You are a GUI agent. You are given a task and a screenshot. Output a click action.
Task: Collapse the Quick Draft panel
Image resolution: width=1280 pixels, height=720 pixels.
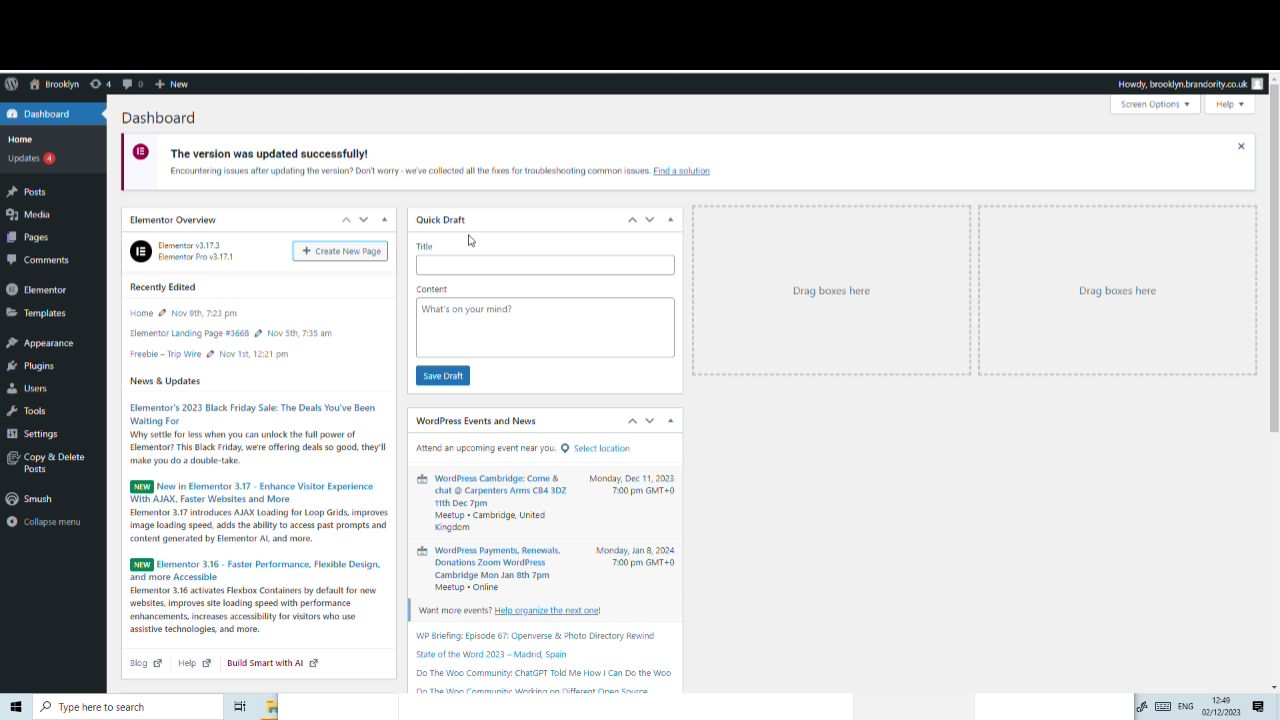670,219
